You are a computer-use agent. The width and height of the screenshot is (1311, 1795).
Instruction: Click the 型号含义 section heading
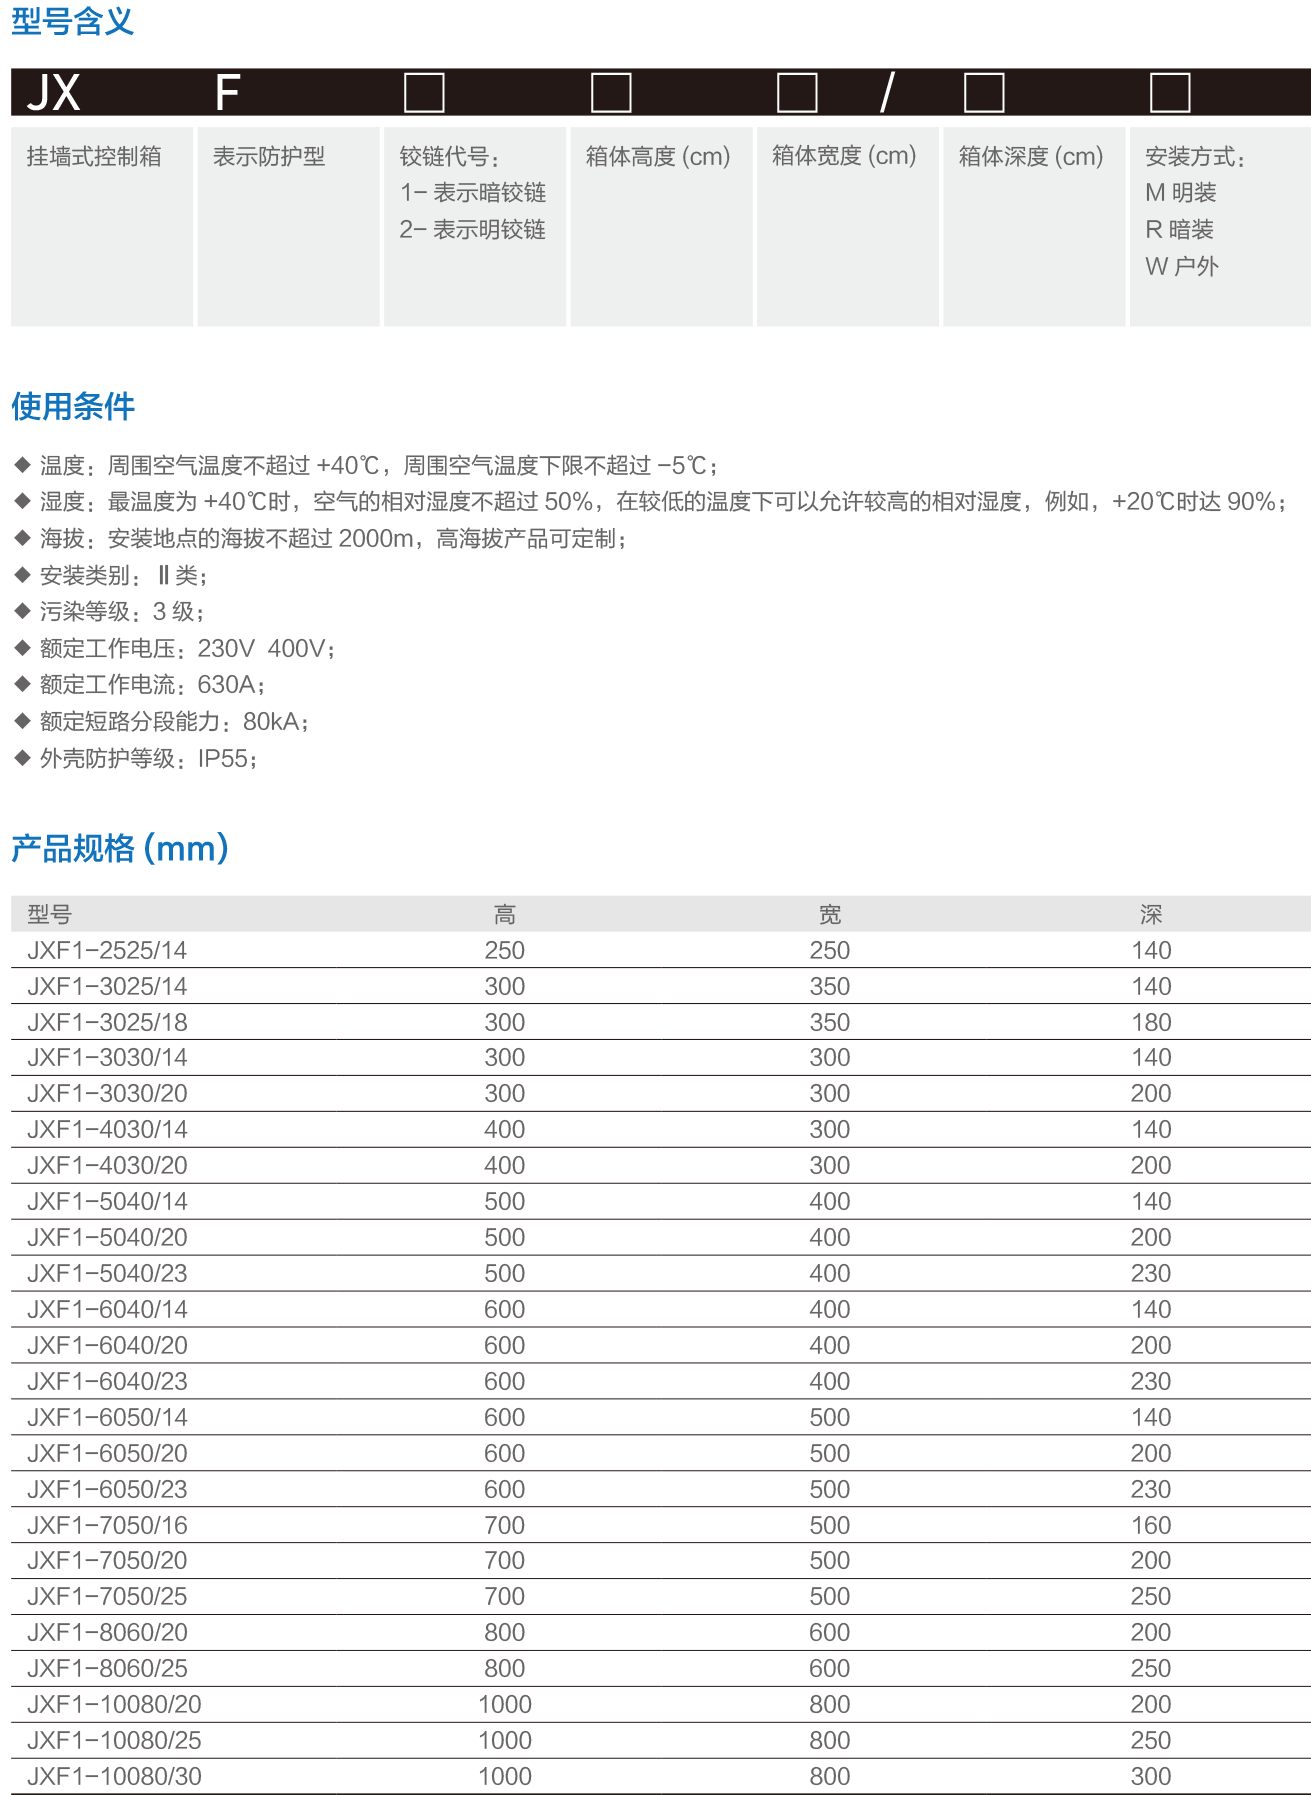72,21
